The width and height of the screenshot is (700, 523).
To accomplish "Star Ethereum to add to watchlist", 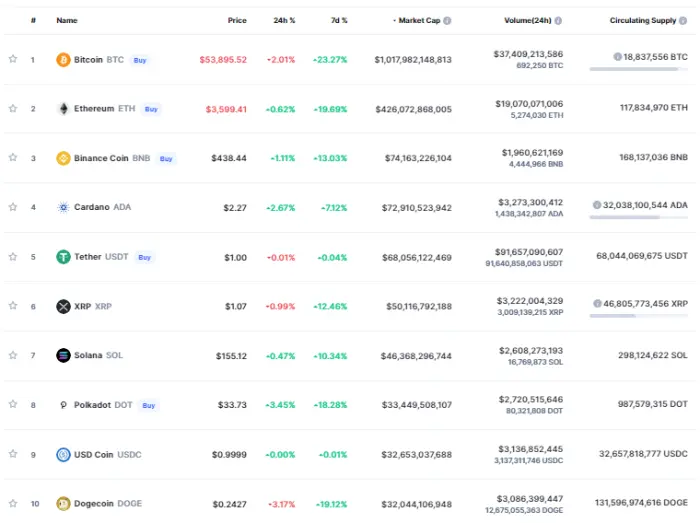I will [13, 108].
